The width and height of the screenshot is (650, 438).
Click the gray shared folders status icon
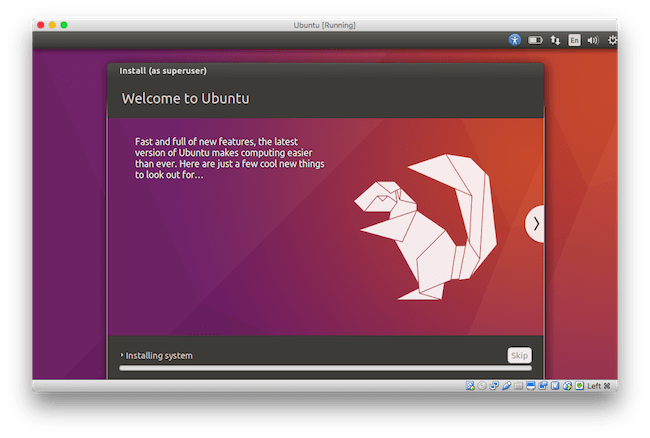(518, 386)
